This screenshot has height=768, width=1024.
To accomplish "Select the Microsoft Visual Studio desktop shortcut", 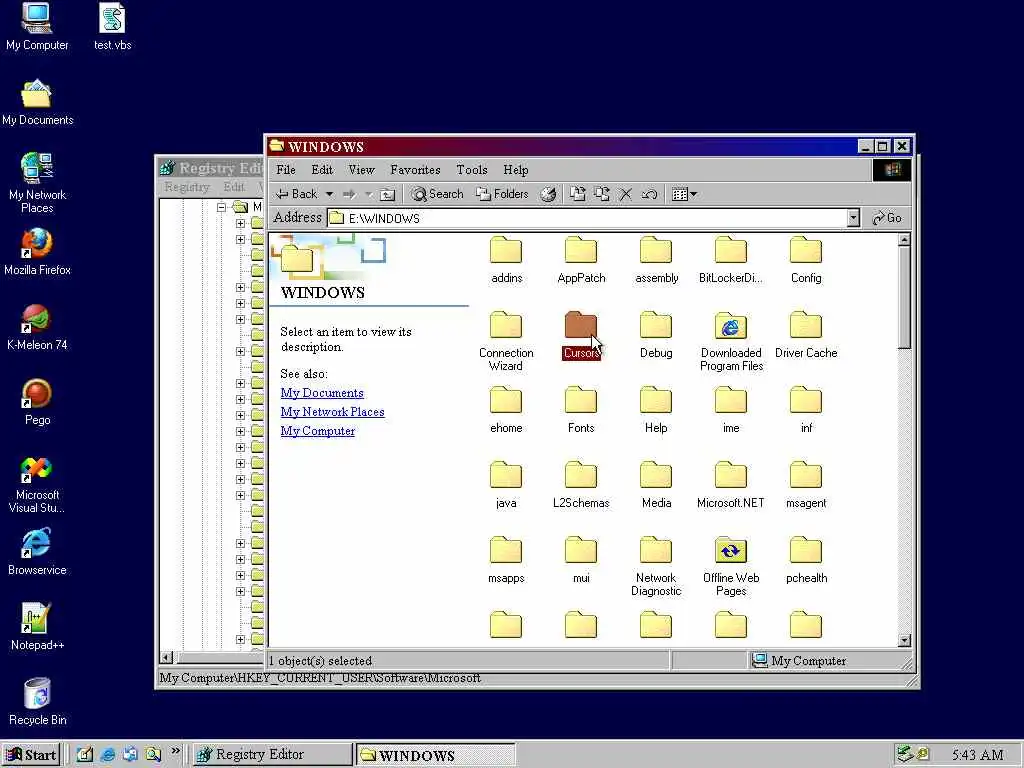I will [37, 485].
